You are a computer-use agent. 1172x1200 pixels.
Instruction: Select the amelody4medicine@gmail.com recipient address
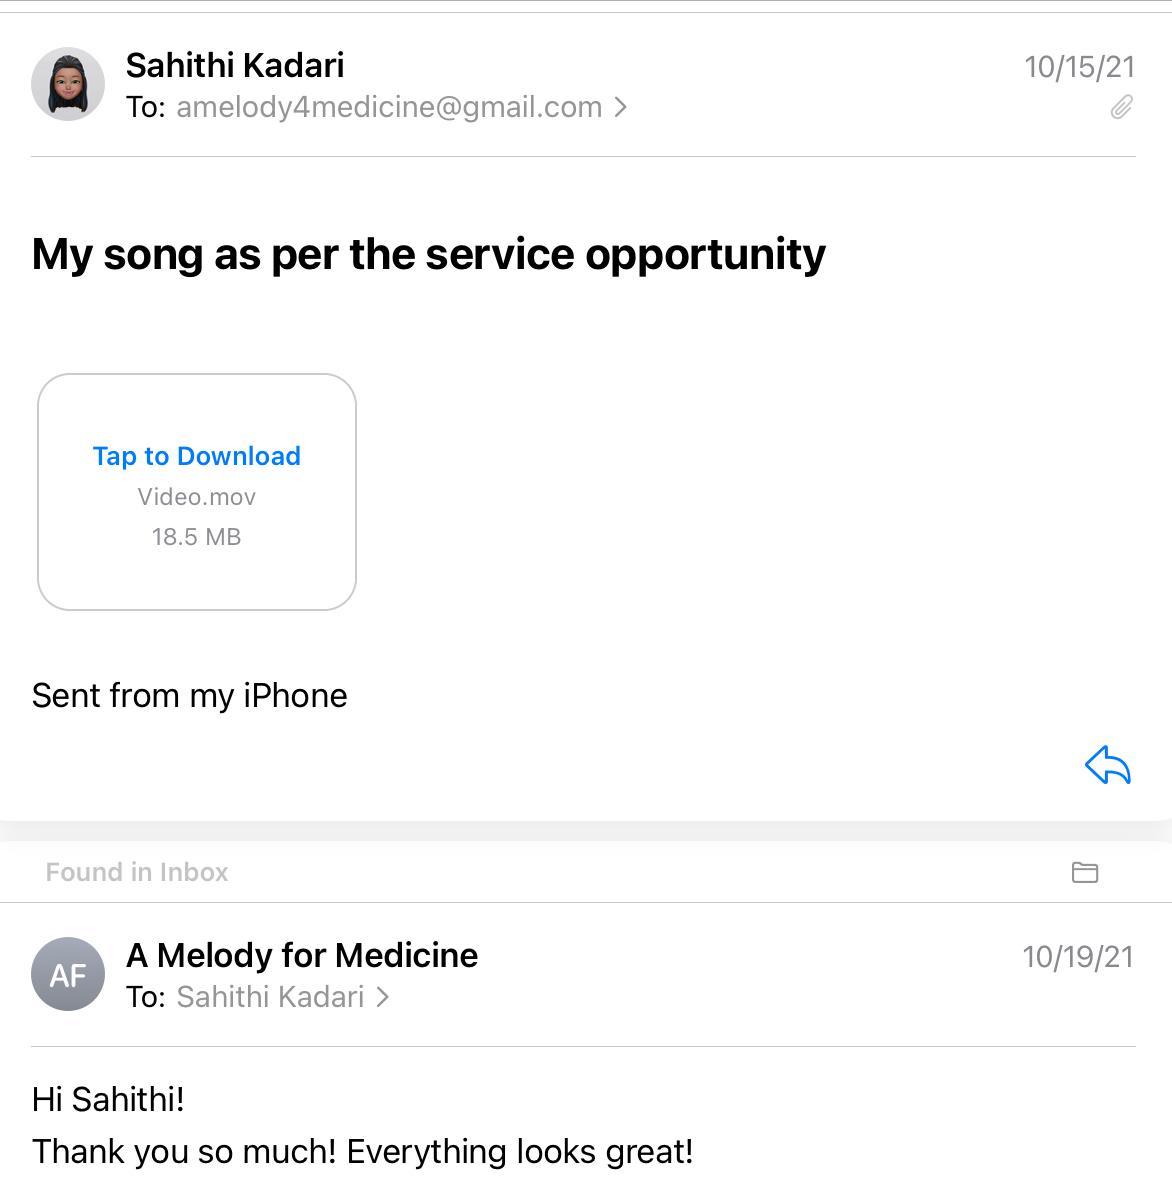click(389, 107)
